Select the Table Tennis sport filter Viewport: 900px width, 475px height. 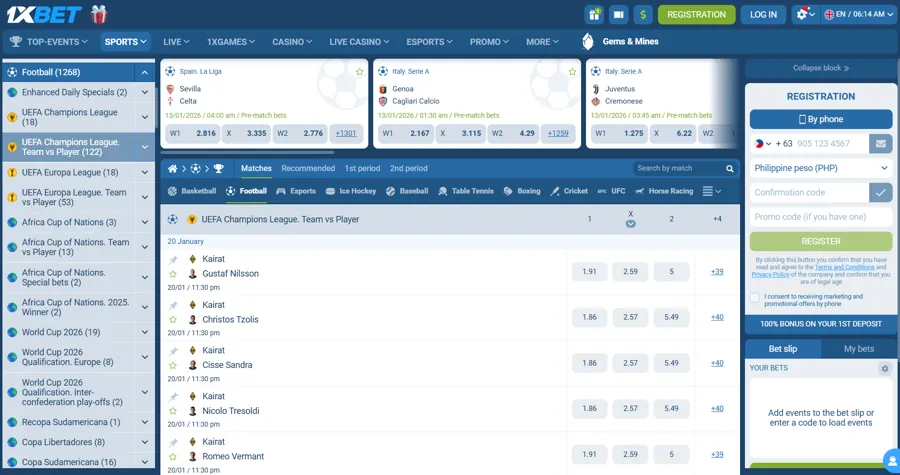(x=465, y=191)
